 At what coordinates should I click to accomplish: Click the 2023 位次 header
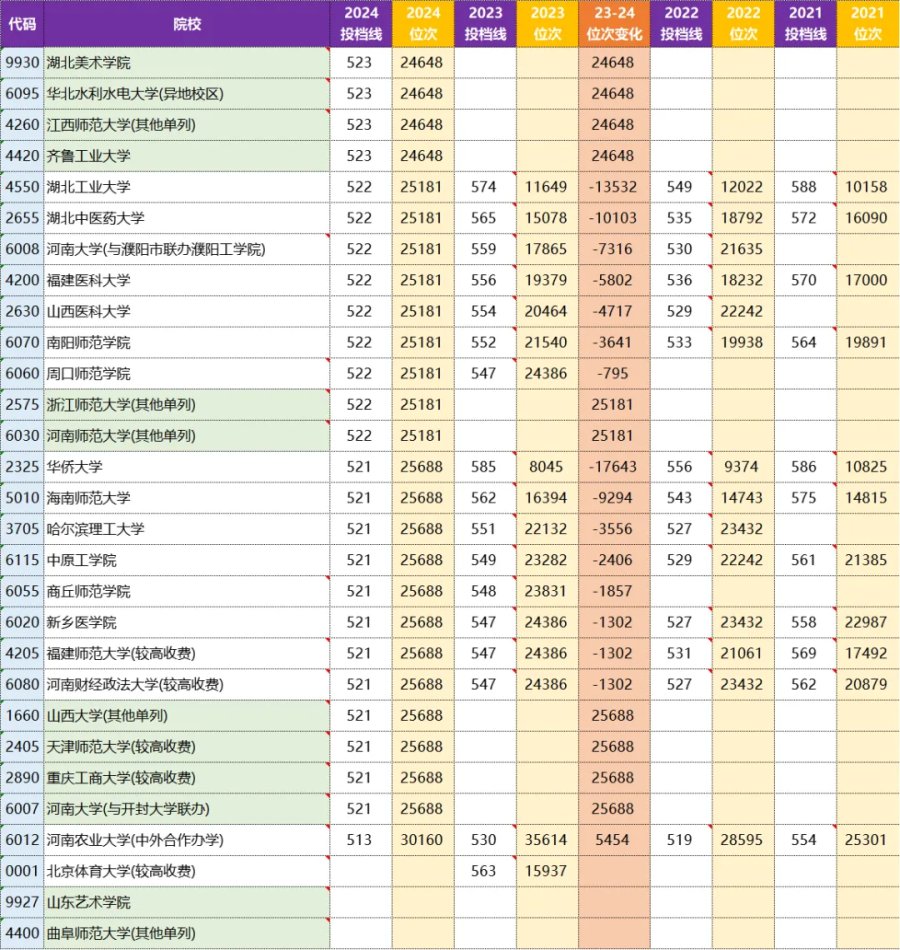coord(547,24)
